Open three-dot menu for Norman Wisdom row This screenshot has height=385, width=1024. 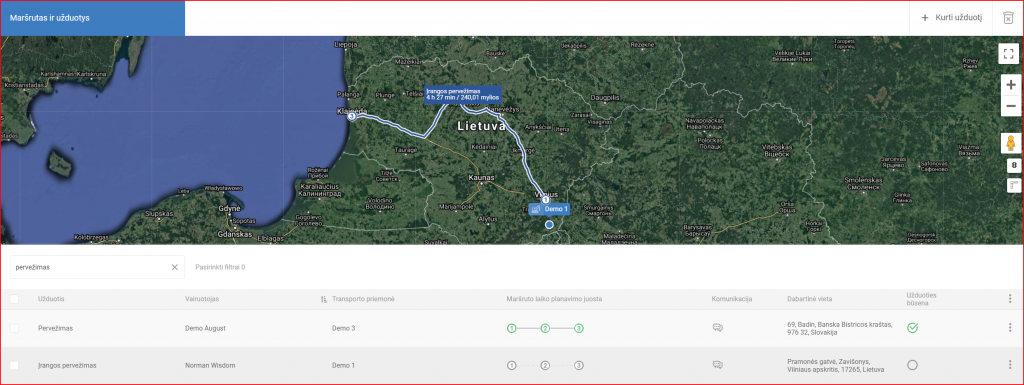tap(1010, 365)
